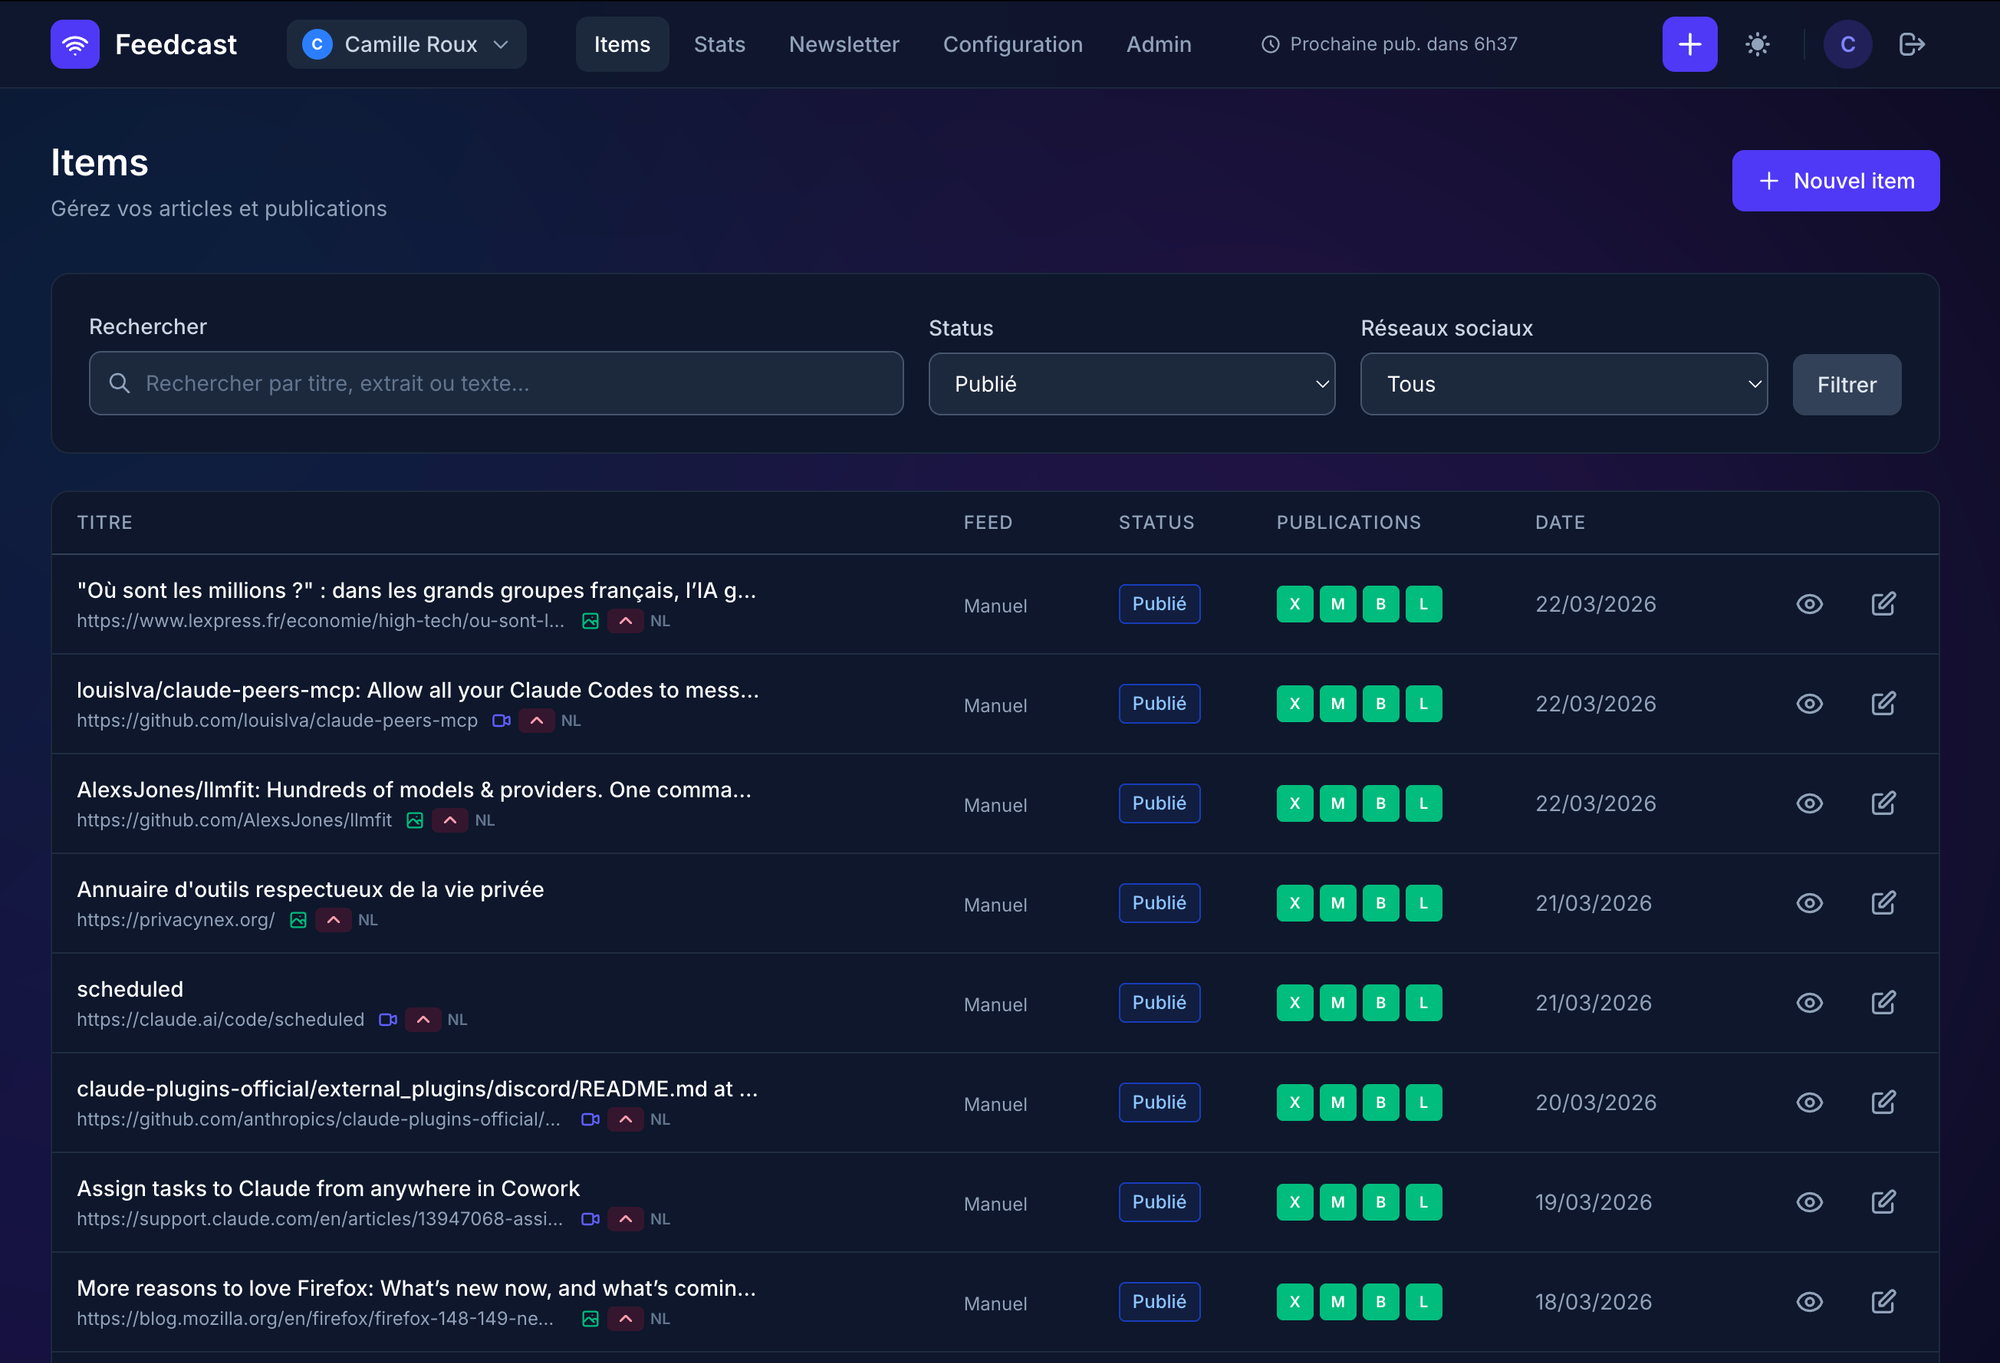
Task: Click the Nouvel item button
Action: coord(1835,181)
